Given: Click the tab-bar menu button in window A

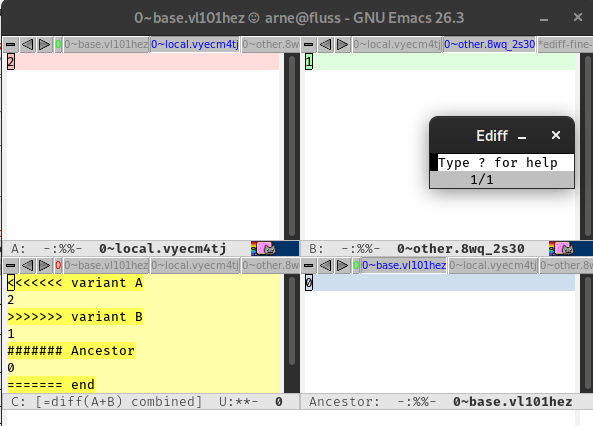Looking at the screenshot, I should (11, 45).
